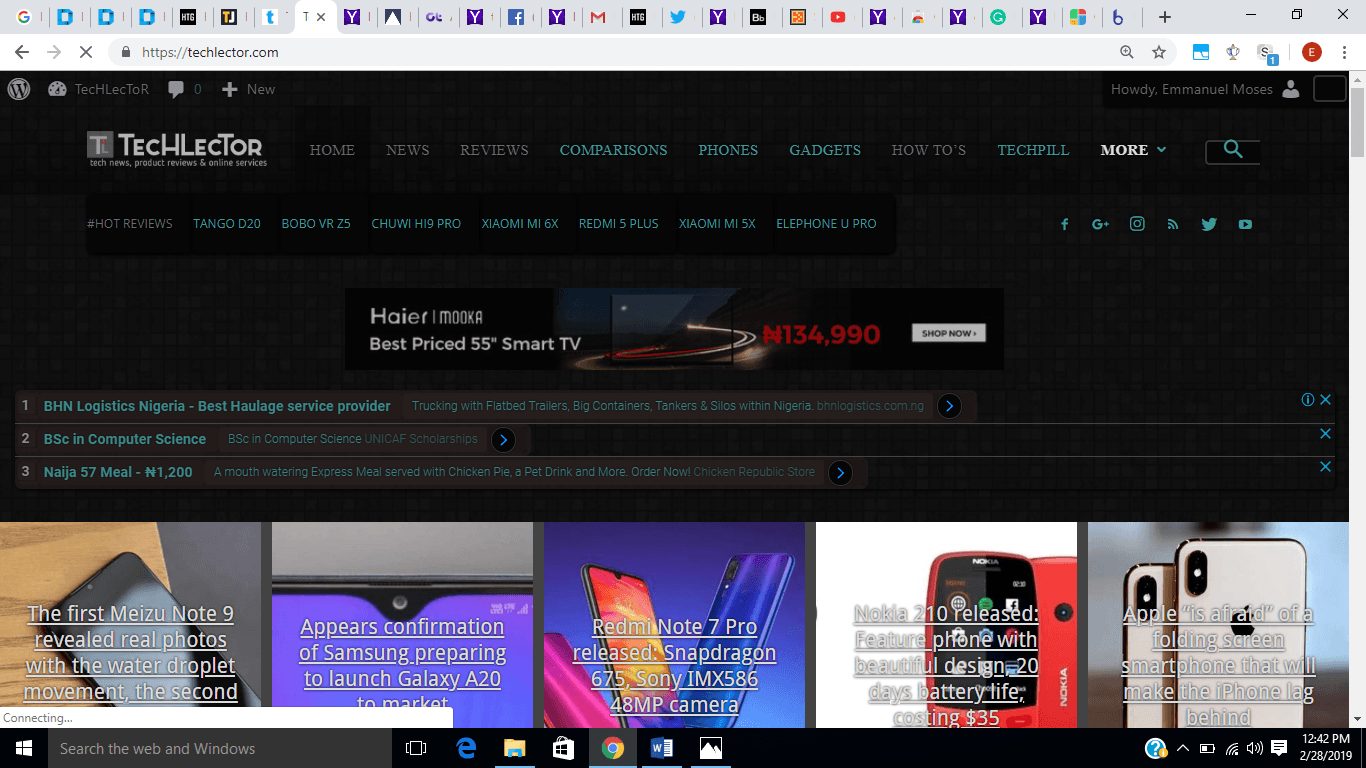This screenshot has width=1366, height=768.
Task: Visit the Twitter social icon in header
Action: 1209,224
